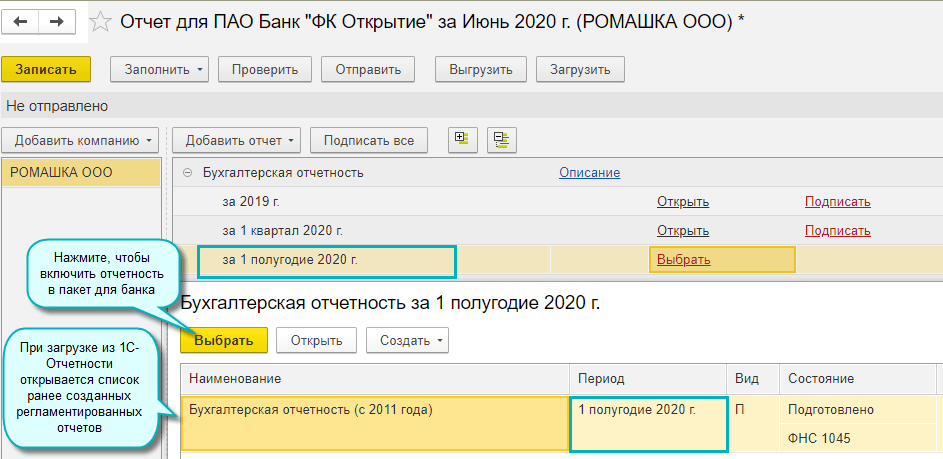943x459 pixels.
Task: Click Подписать link for за 2019 г.
Action: coord(837,202)
